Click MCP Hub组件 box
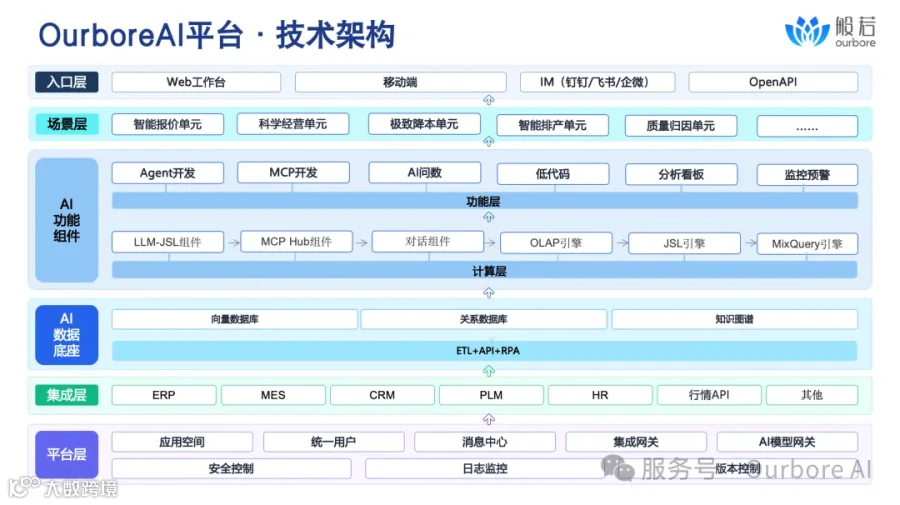The height and width of the screenshot is (505, 900). [x=296, y=241]
